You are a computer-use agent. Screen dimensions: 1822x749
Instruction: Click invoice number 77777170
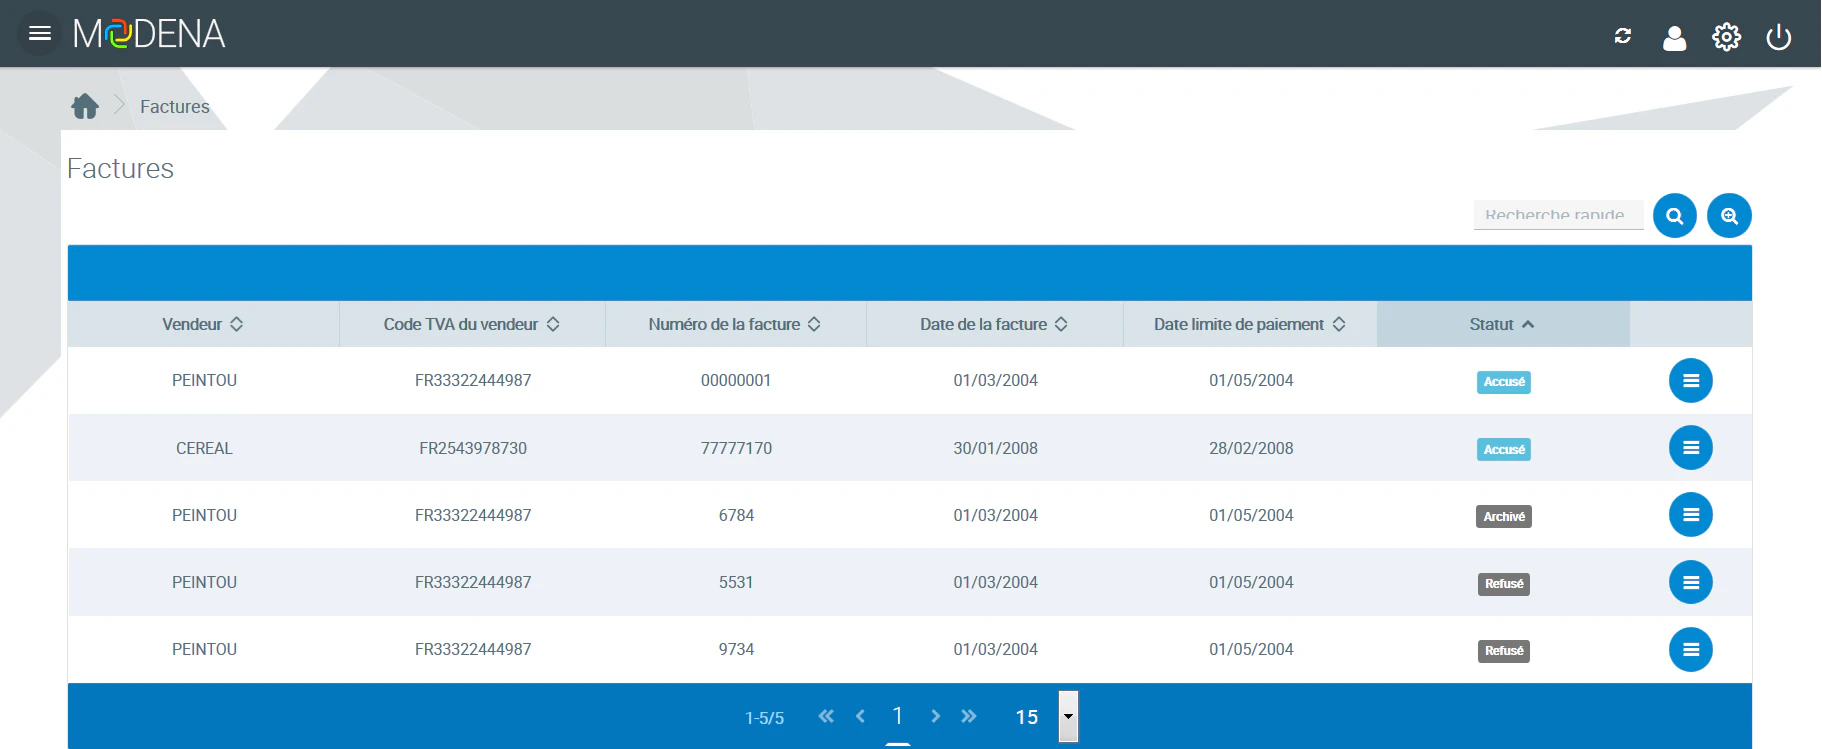736,448
